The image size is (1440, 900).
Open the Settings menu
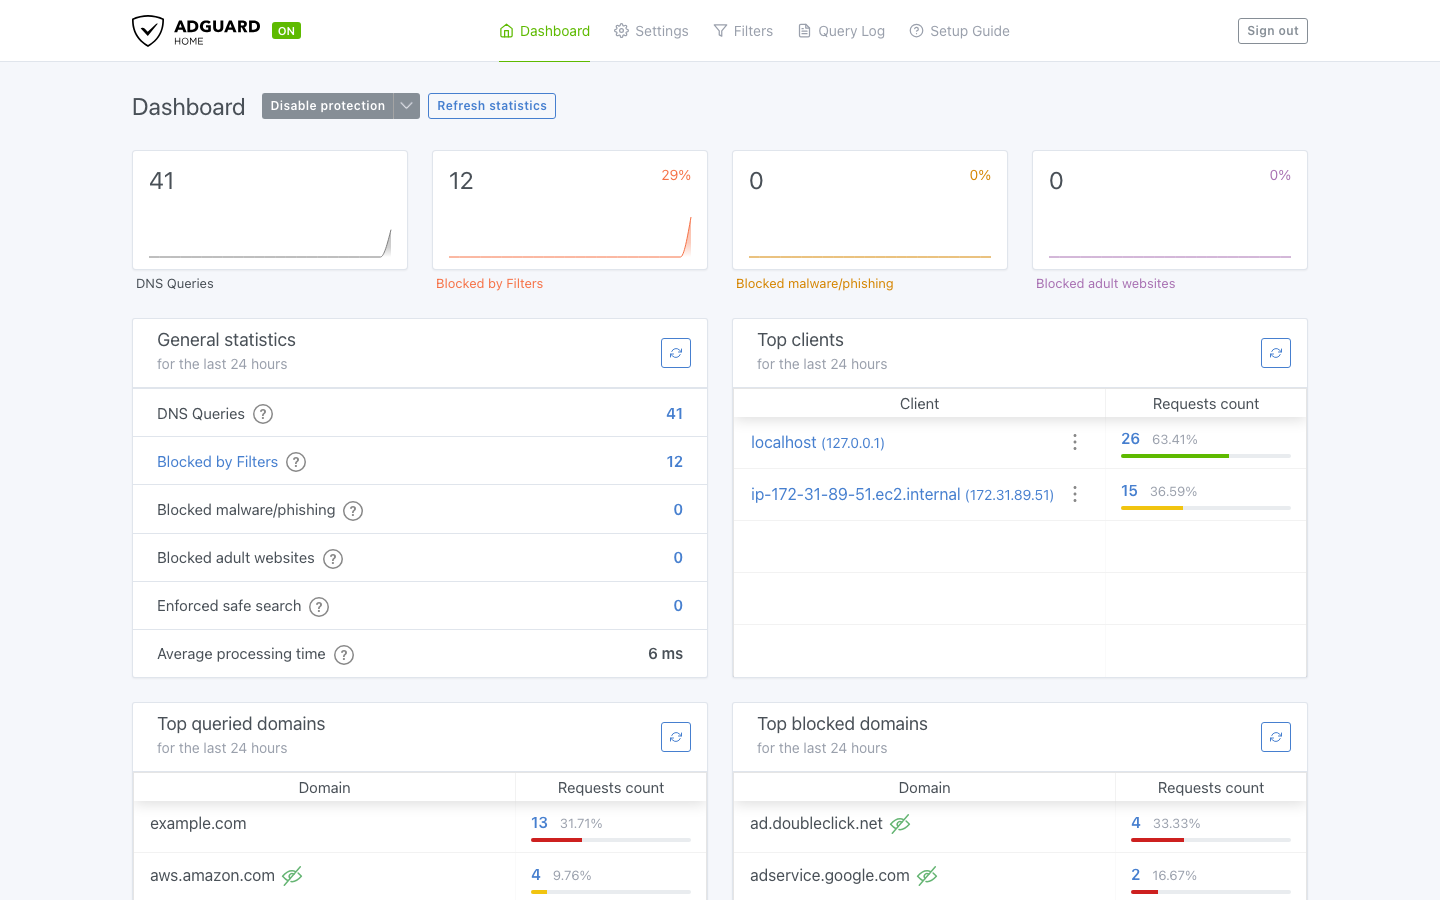(651, 31)
